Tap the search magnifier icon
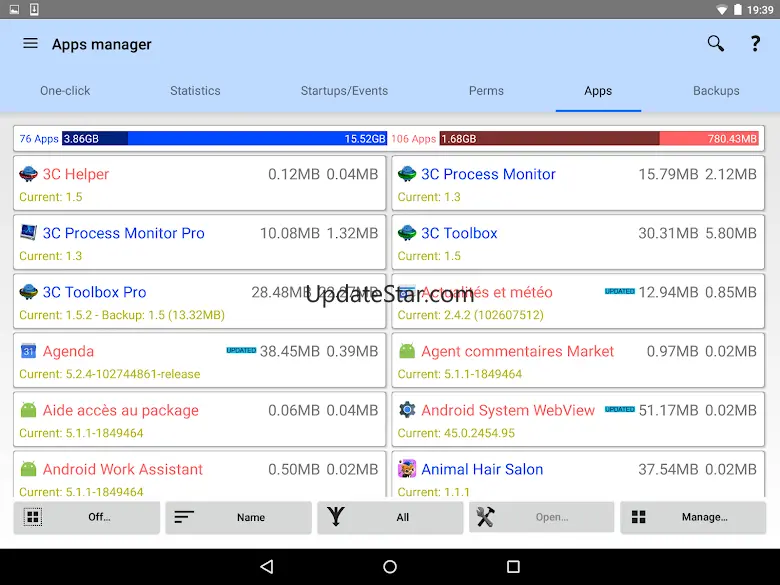 [715, 43]
